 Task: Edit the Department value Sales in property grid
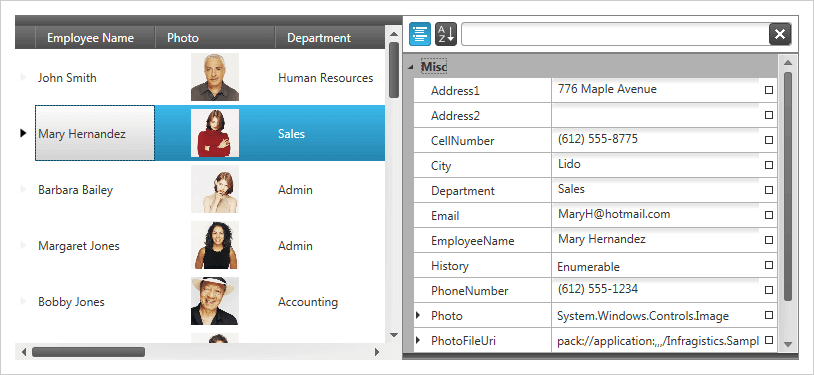[656, 190]
